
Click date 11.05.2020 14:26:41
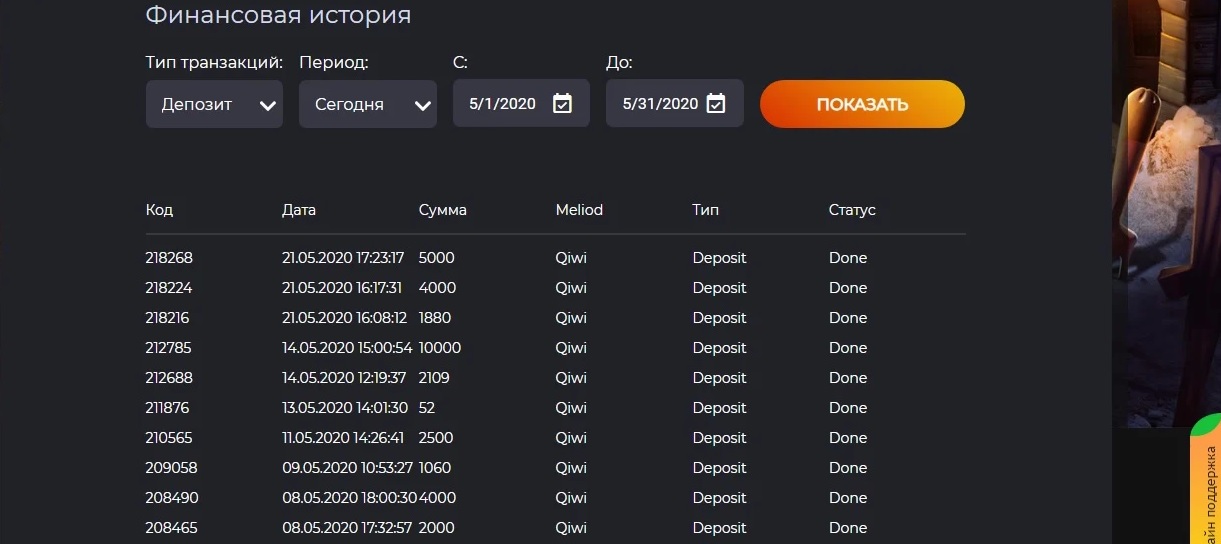(343, 438)
